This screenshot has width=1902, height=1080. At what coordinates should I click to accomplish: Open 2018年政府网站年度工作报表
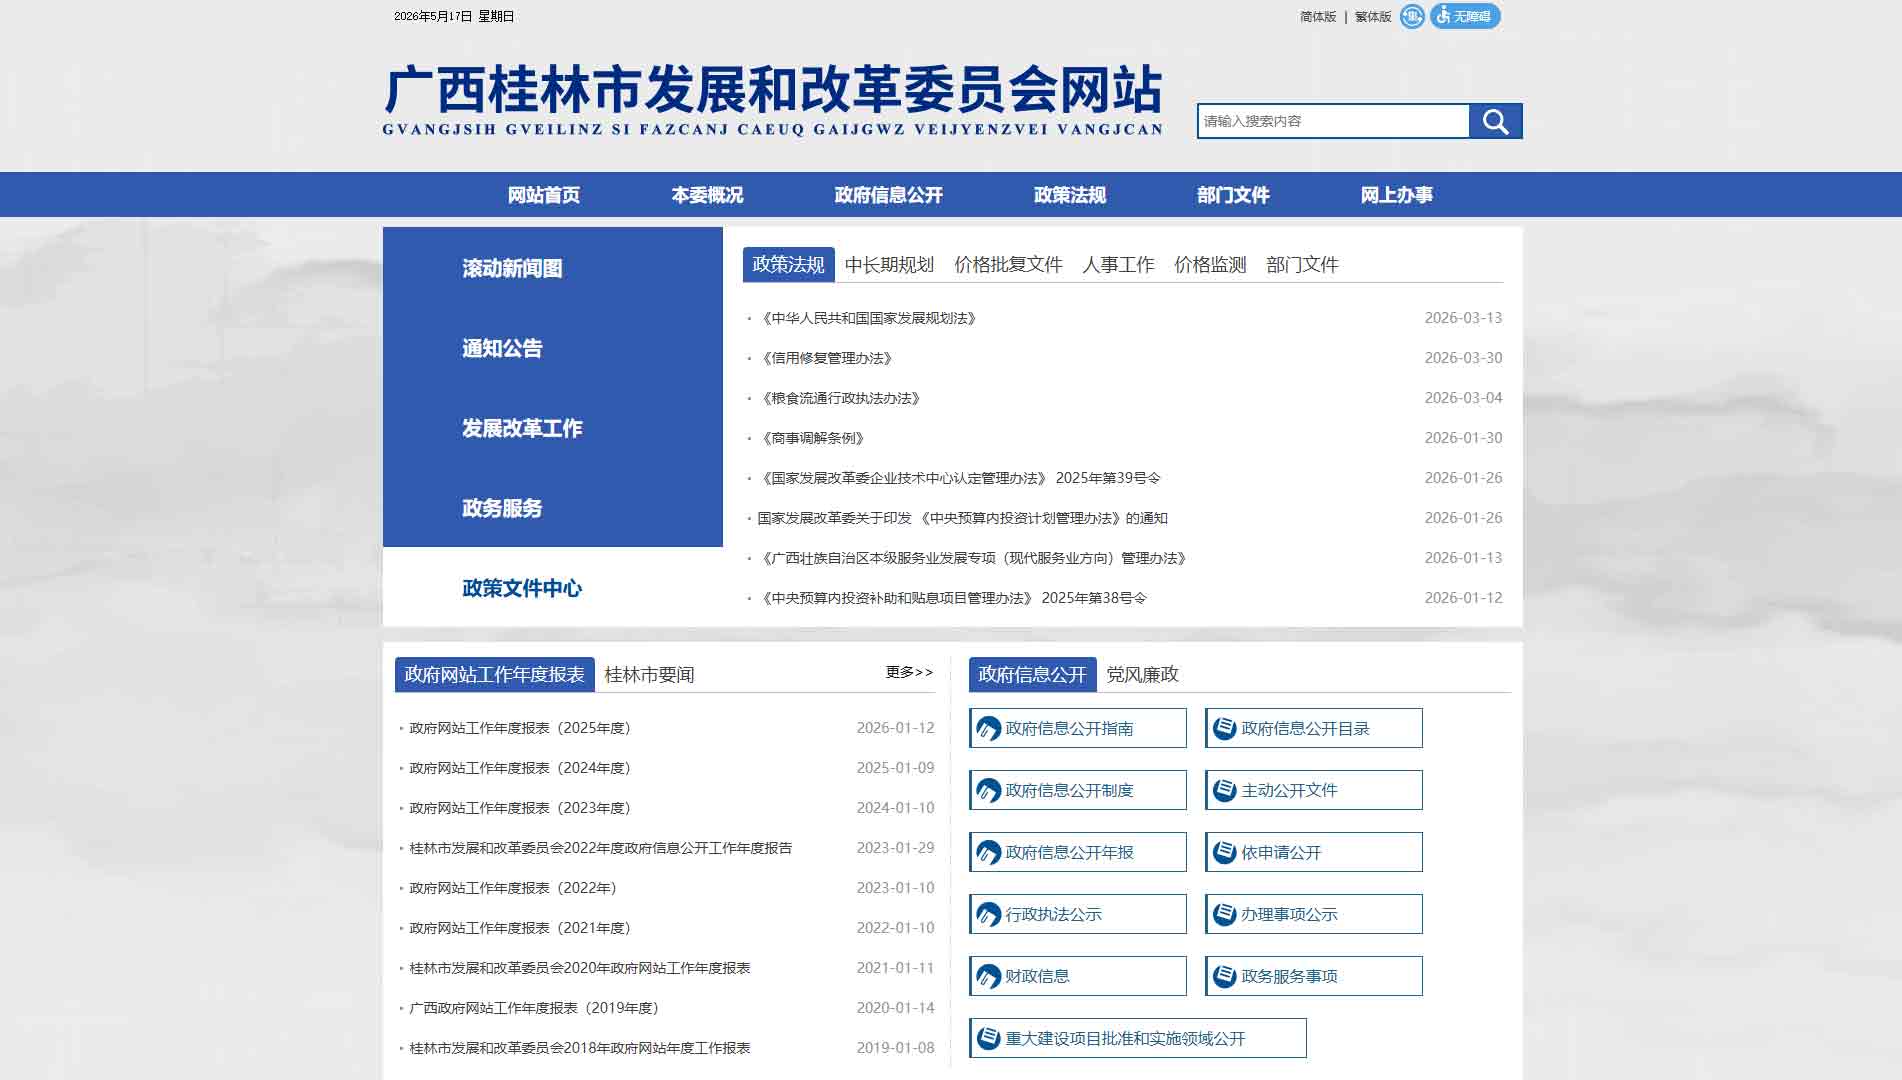579,1048
